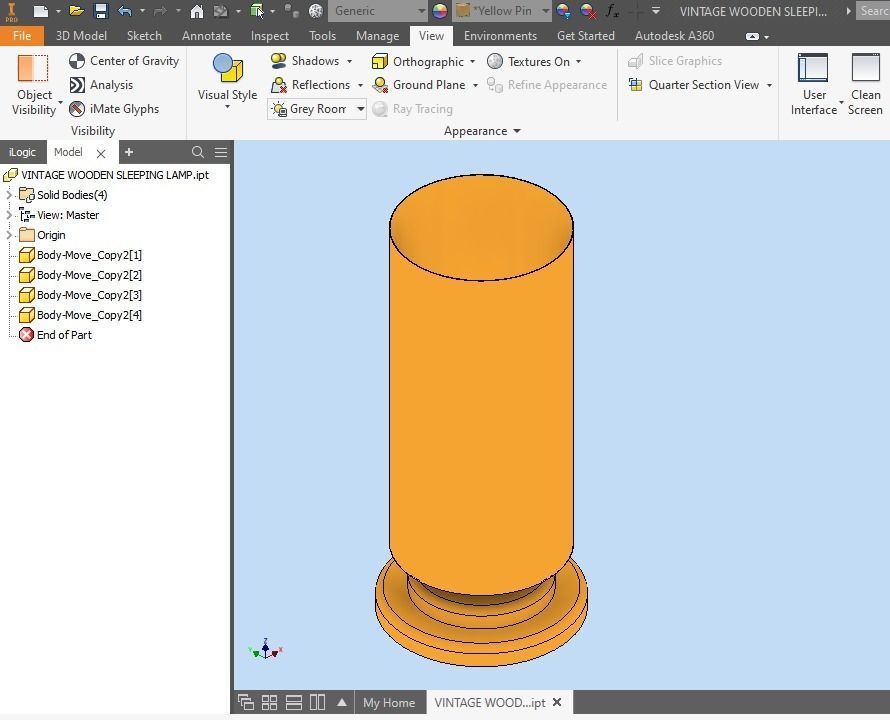Toggle Reflections display
This screenshot has height=720, width=890.
coord(310,85)
